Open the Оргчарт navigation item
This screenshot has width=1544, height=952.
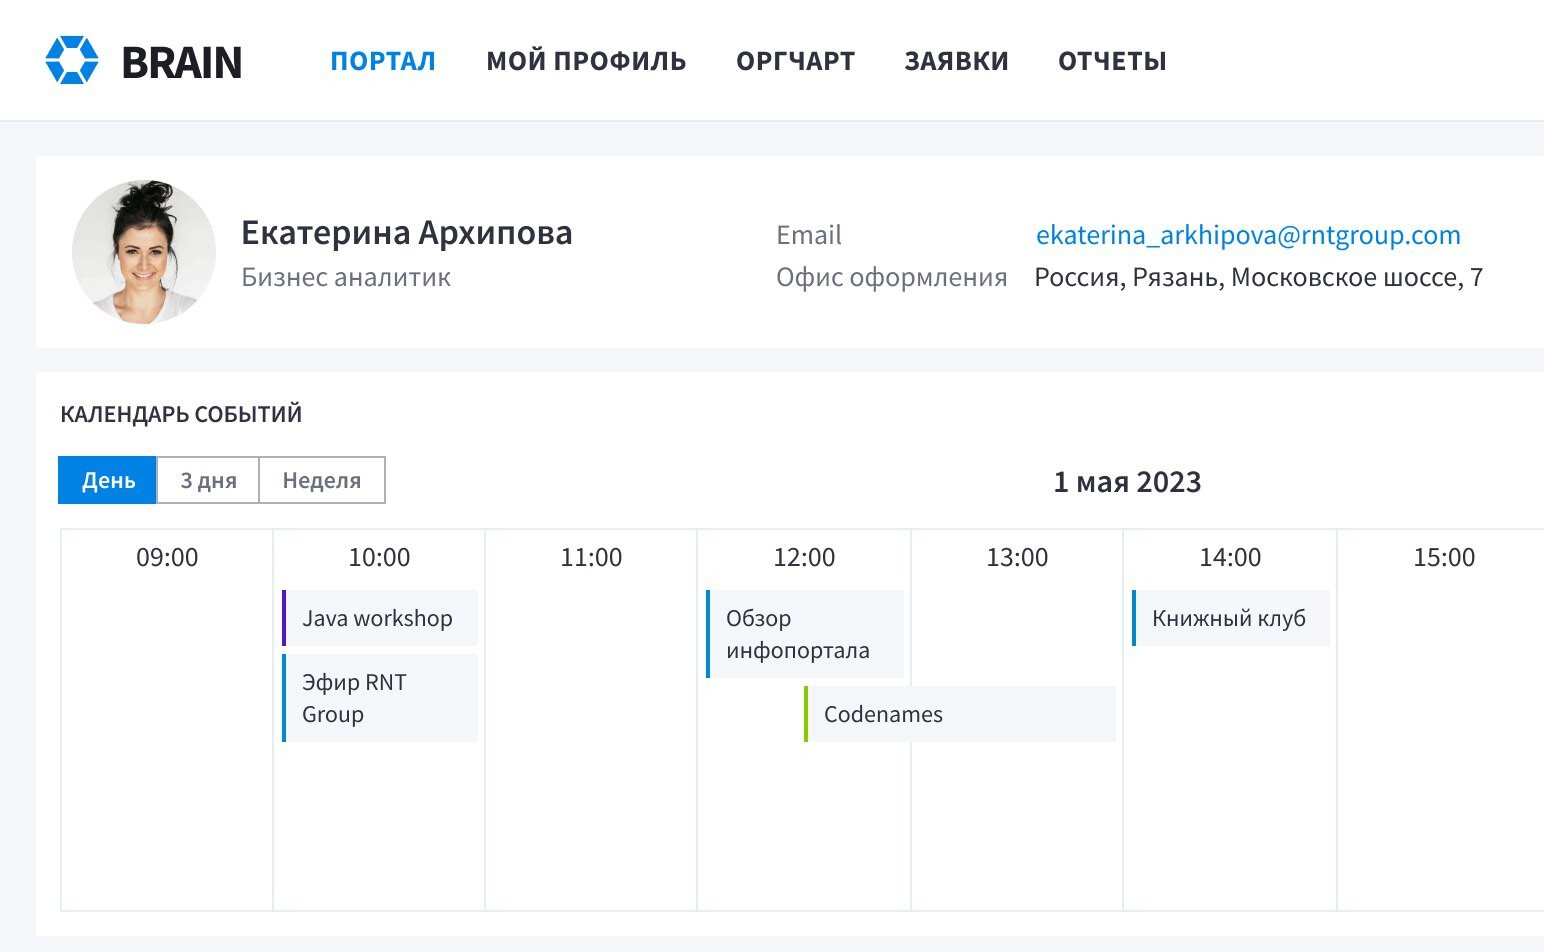pos(795,61)
